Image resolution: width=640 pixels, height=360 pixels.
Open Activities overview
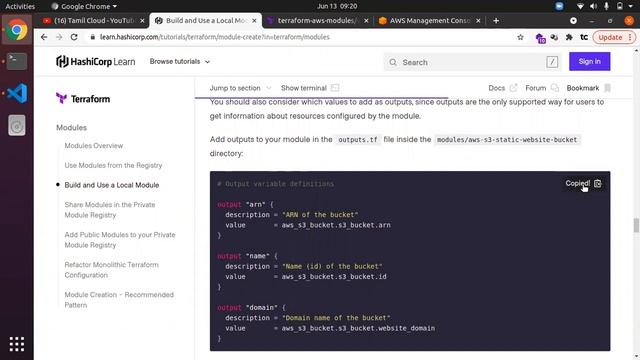20,6
